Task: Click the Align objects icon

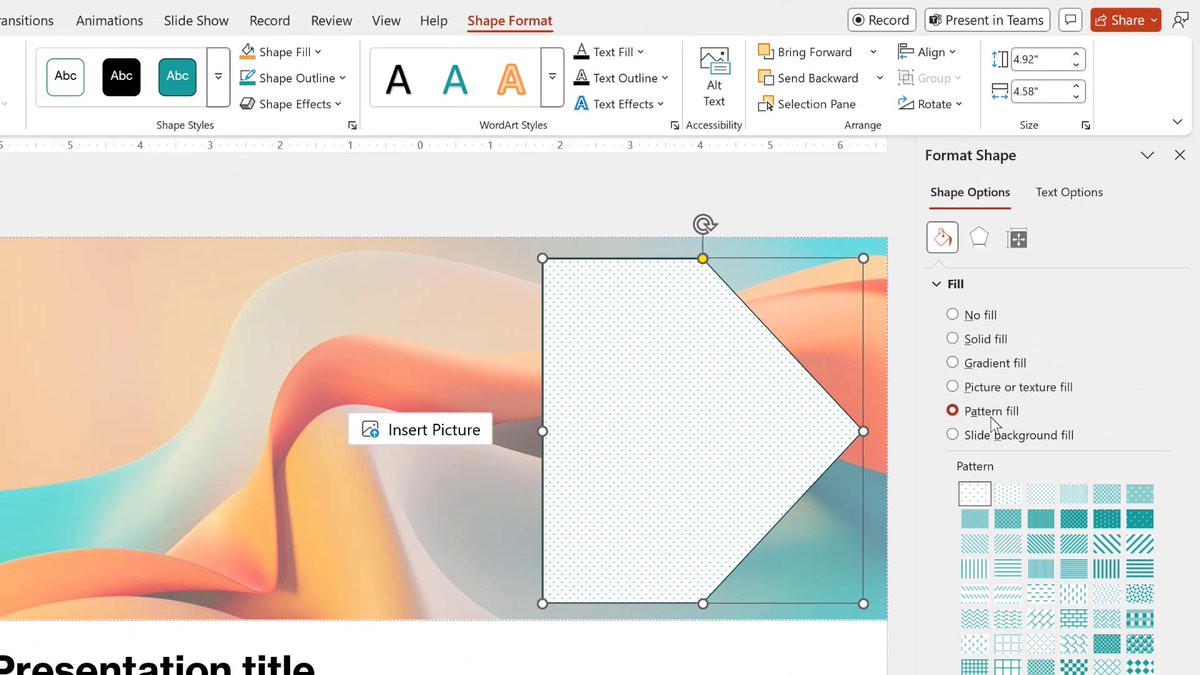Action: coord(906,52)
